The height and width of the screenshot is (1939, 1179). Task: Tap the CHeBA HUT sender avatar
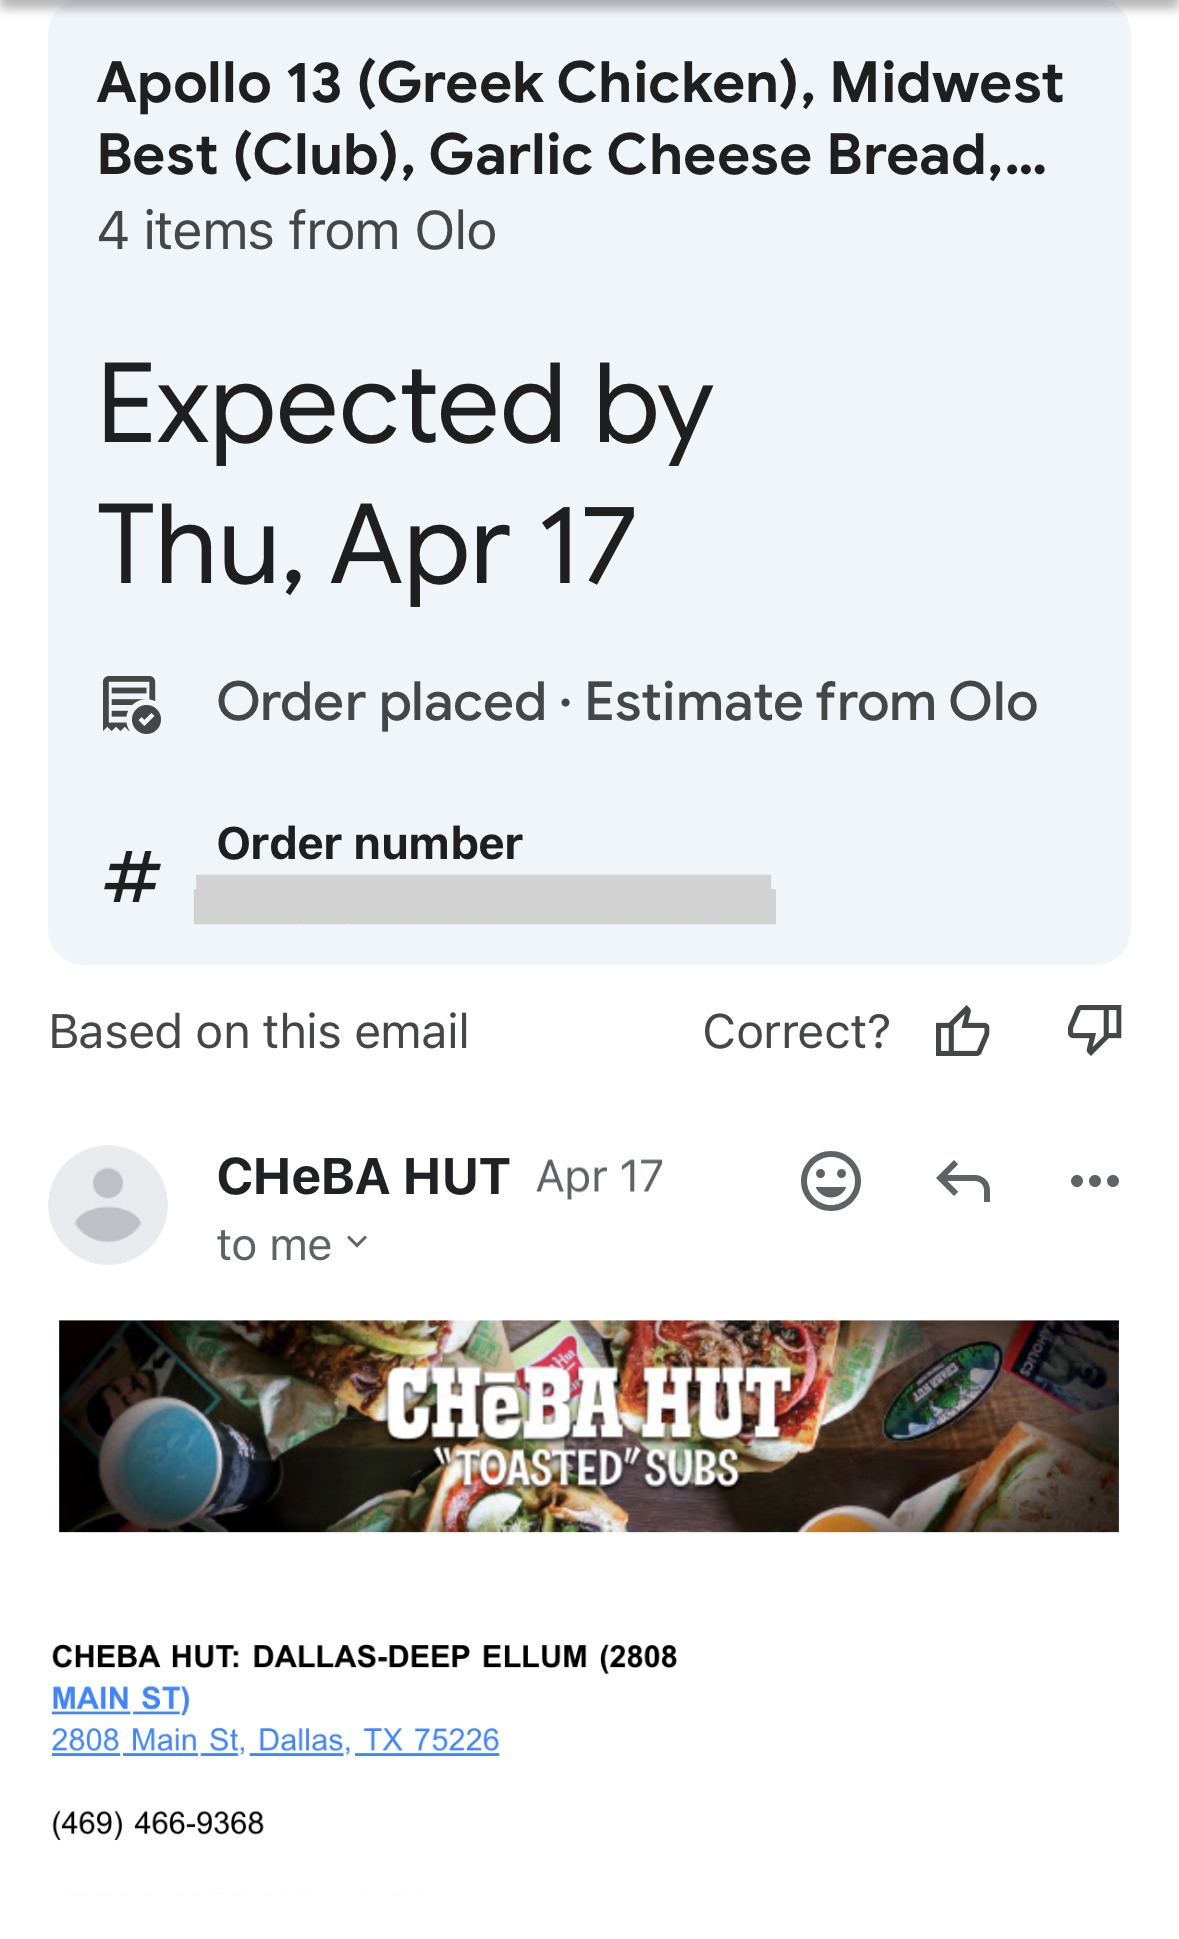point(108,1204)
